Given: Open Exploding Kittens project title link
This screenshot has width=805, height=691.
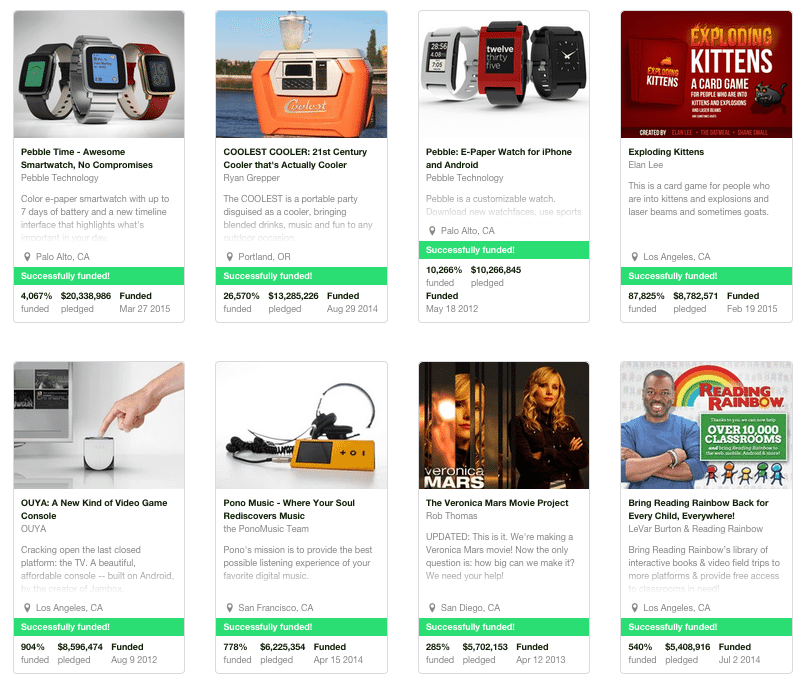Looking at the screenshot, I should 666,152.
